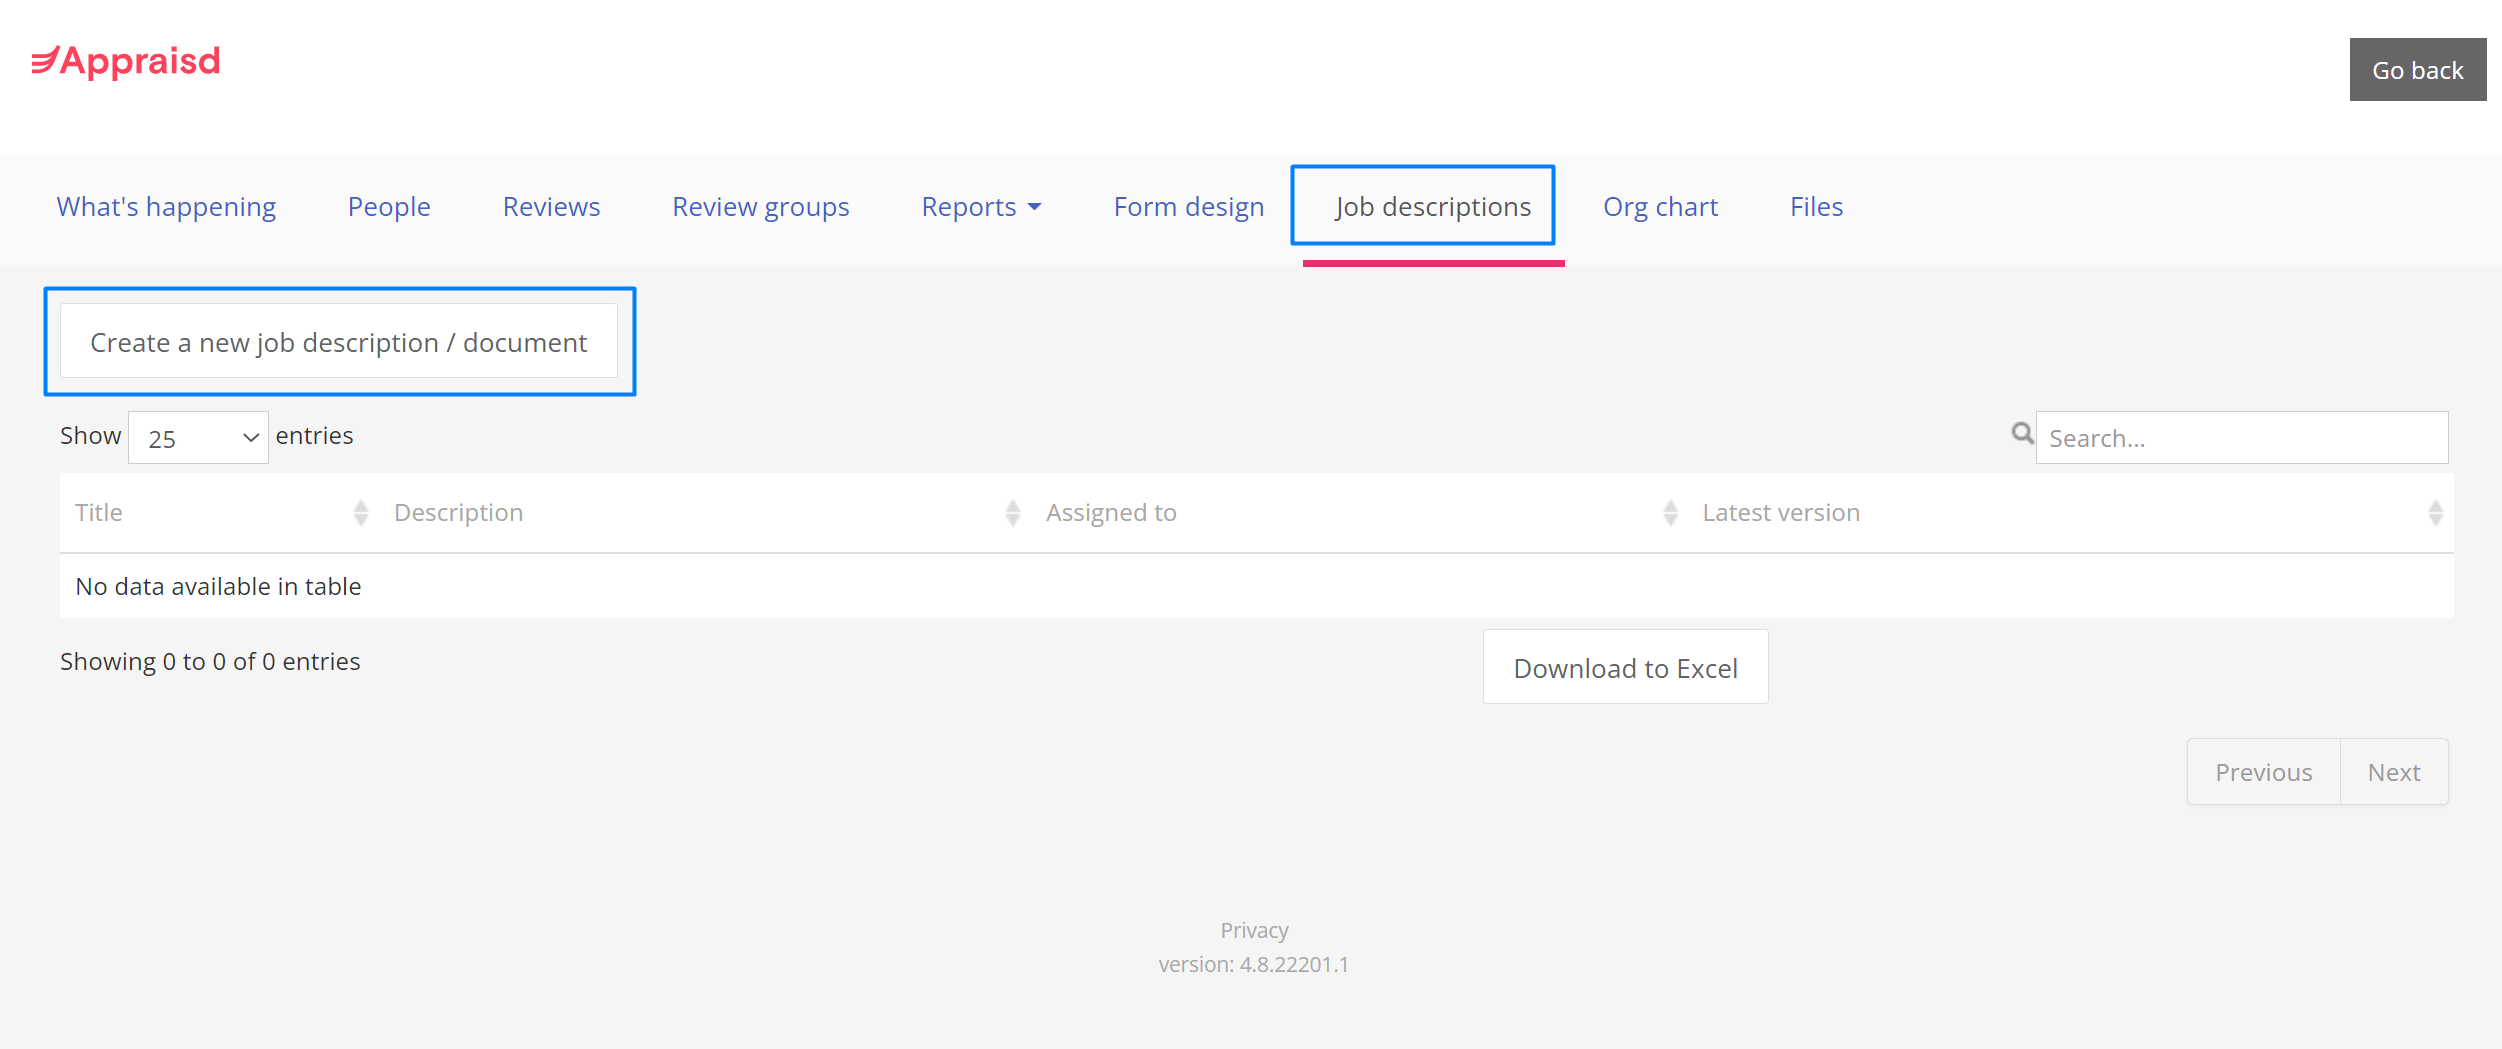Open the People tab
2502x1049 pixels.
tap(389, 207)
